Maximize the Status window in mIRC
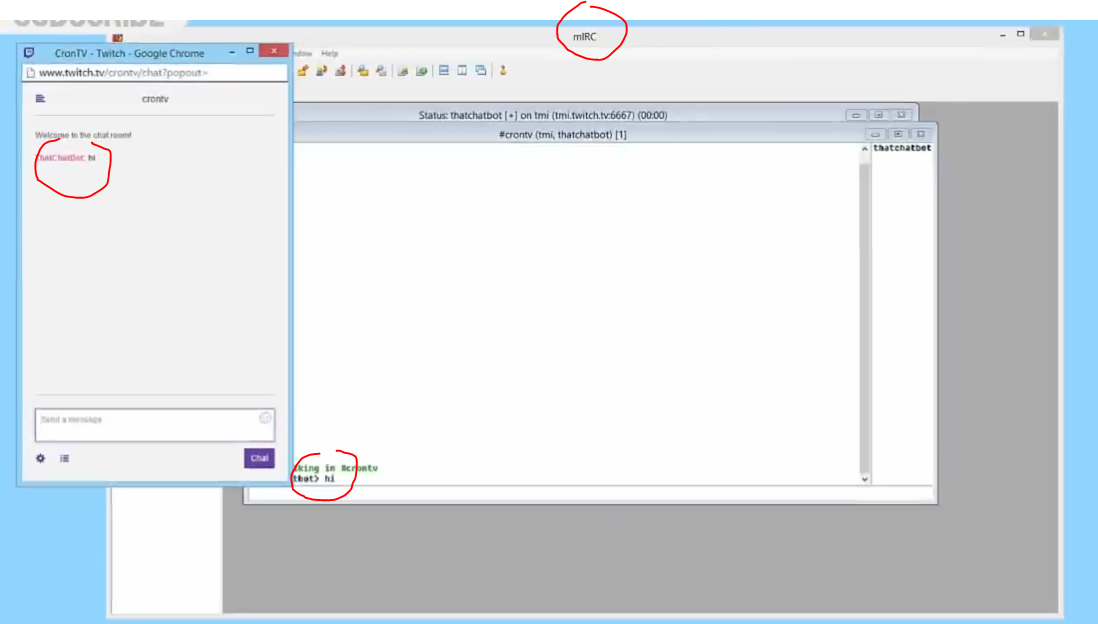 point(879,115)
